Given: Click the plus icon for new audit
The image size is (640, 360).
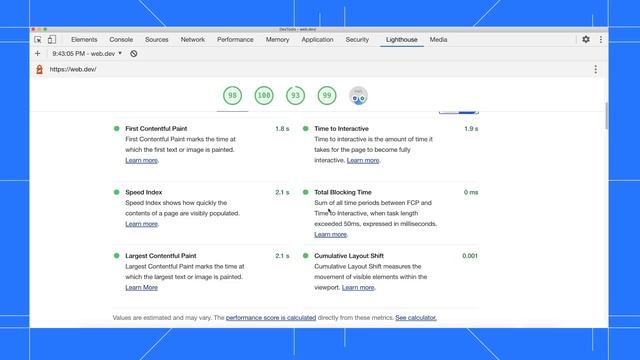Looking at the screenshot, I should pyautogui.click(x=38, y=53).
